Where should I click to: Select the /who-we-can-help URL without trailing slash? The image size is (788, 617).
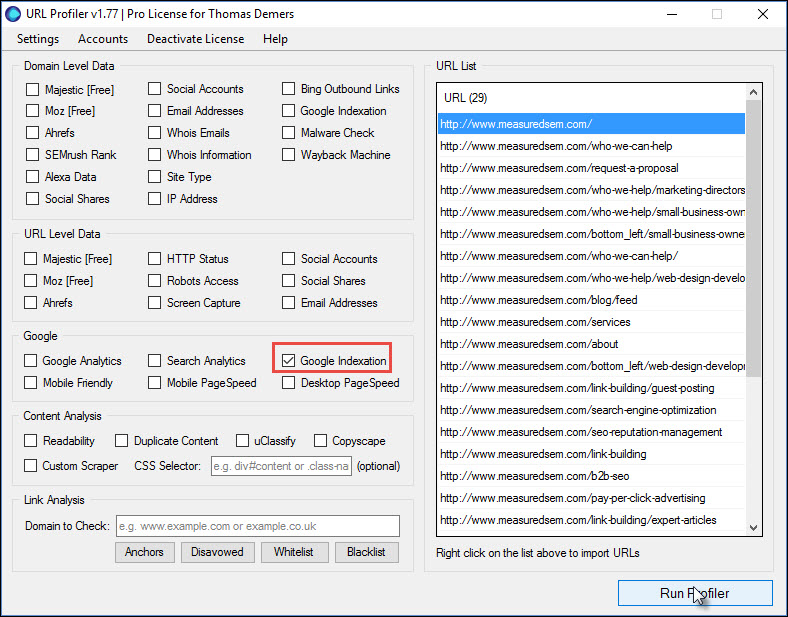(x=591, y=146)
